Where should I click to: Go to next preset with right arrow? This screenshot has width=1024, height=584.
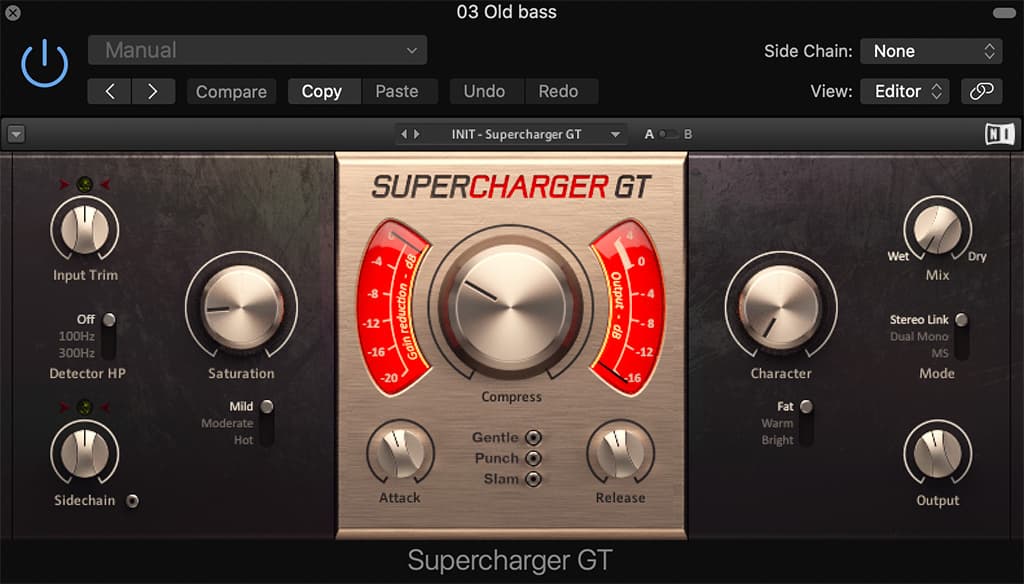click(153, 91)
